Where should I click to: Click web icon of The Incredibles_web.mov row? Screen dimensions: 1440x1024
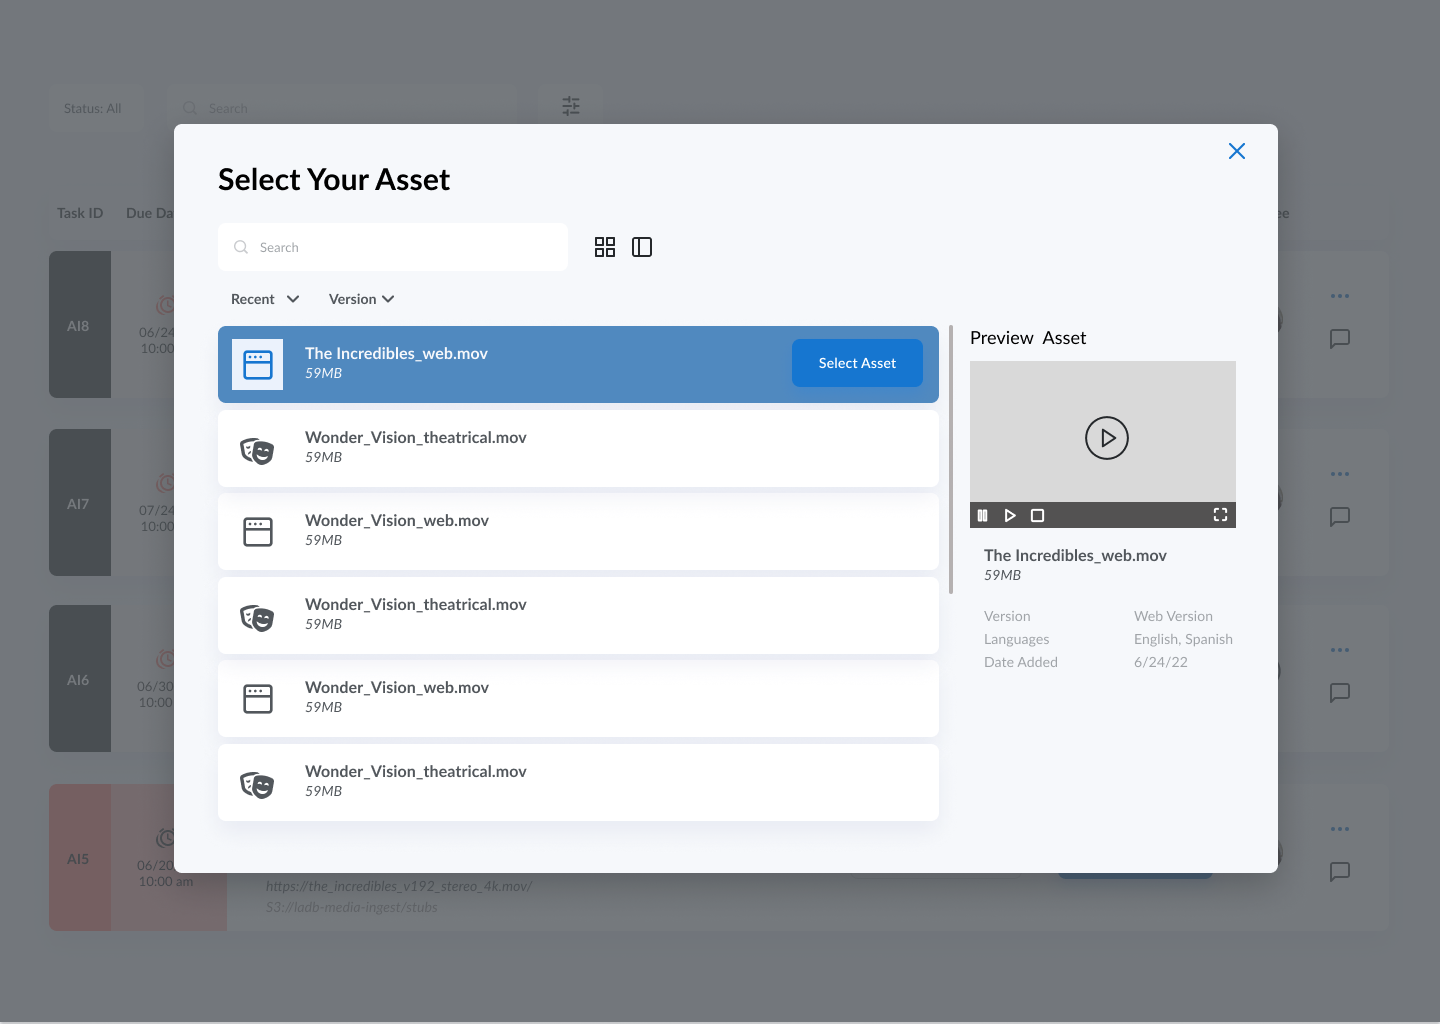point(258,365)
